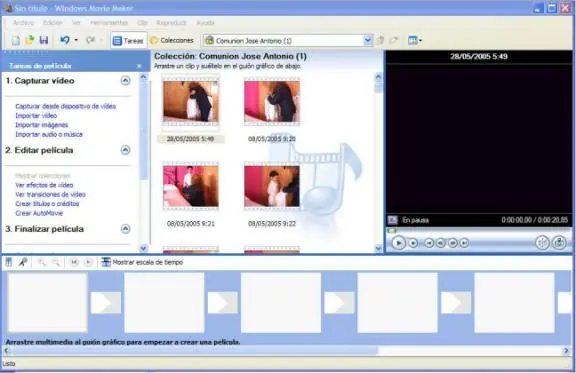
Task: Click the Importar vídeo link
Action: [x=36, y=116]
